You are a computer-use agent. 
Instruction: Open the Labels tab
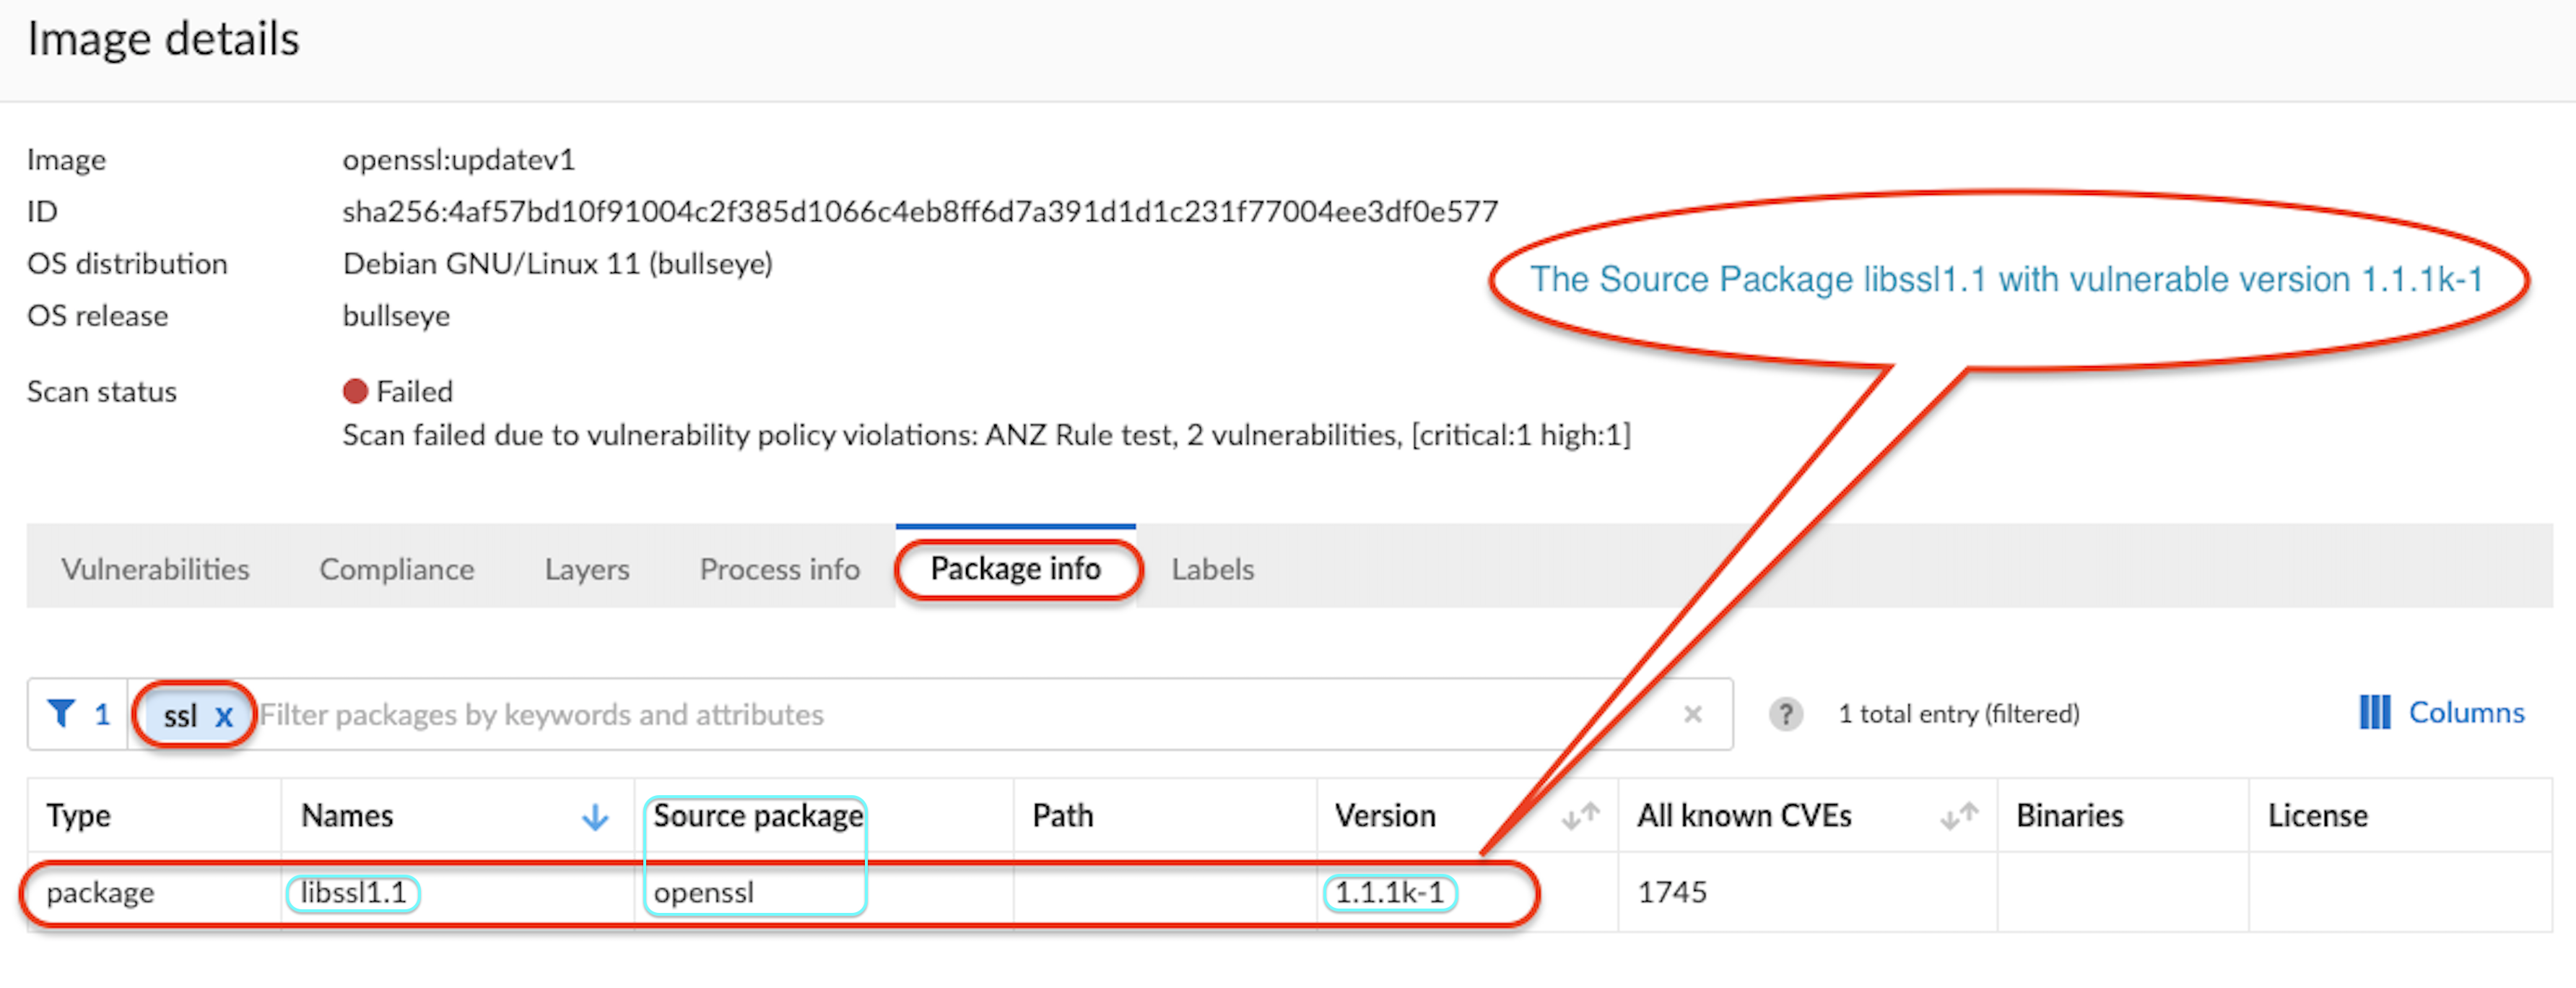coord(1212,569)
